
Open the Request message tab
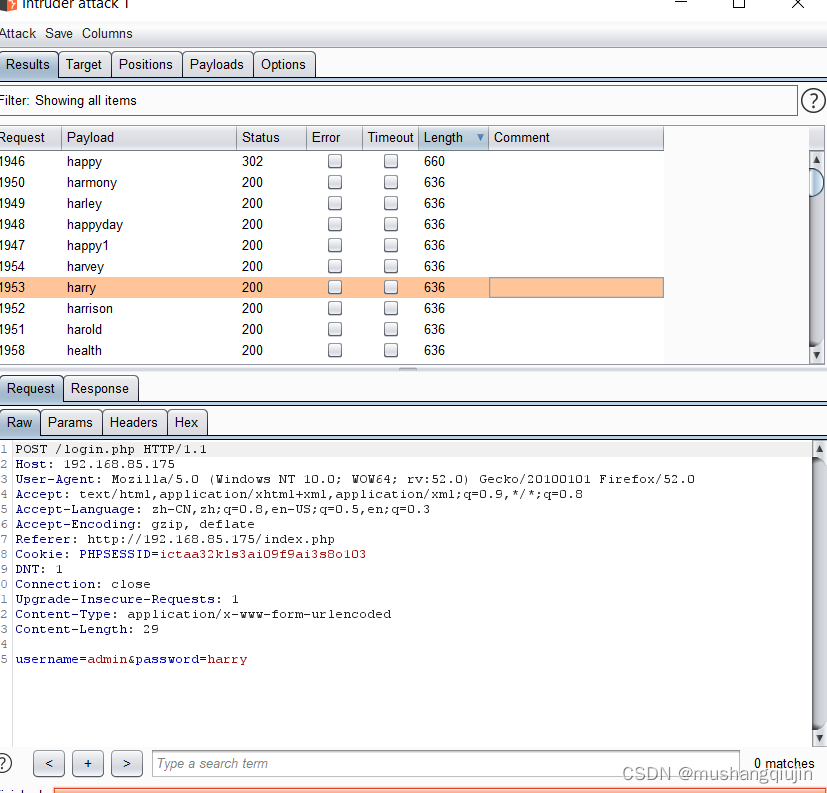coord(31,389)
